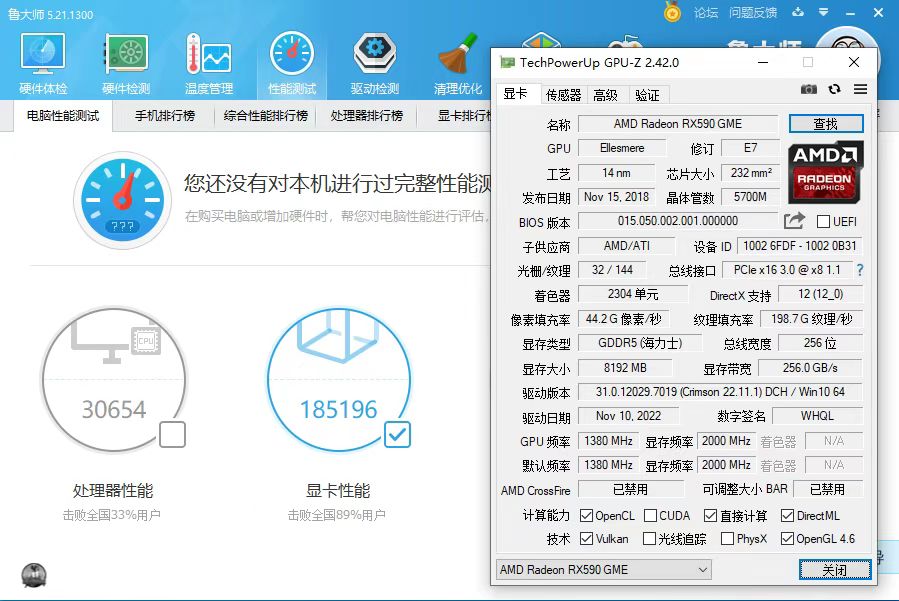Select 处理器排行榜 tab

coord(367,116)
